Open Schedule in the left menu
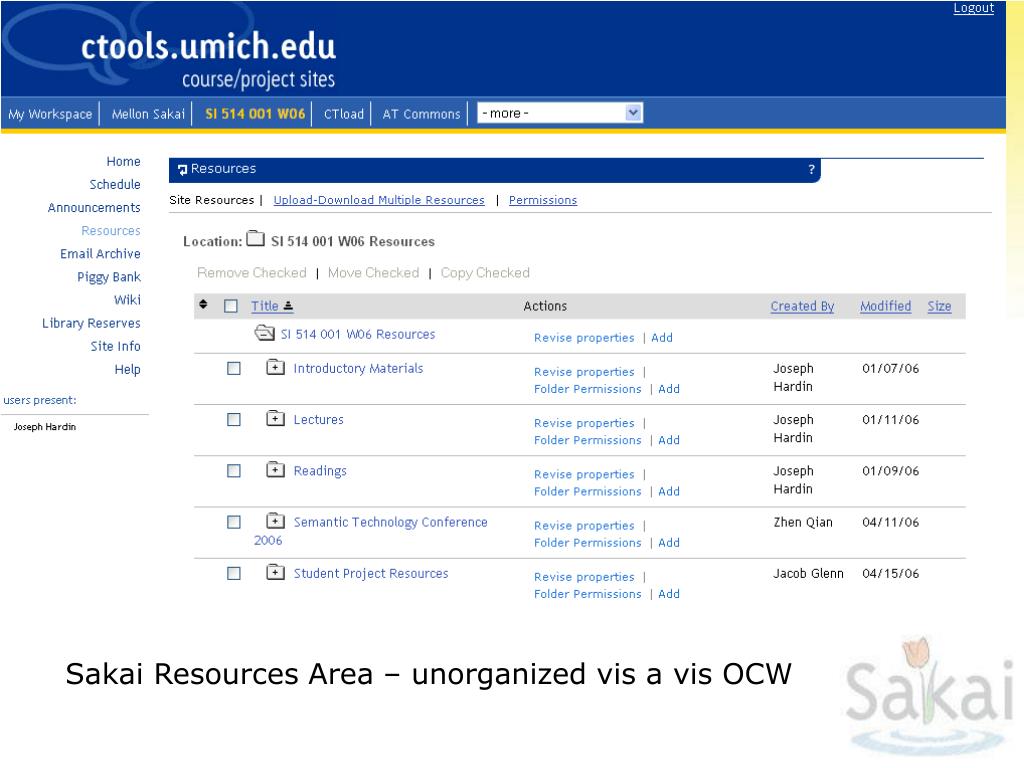This screenshot has height=768, width=1024. [115, 184]
